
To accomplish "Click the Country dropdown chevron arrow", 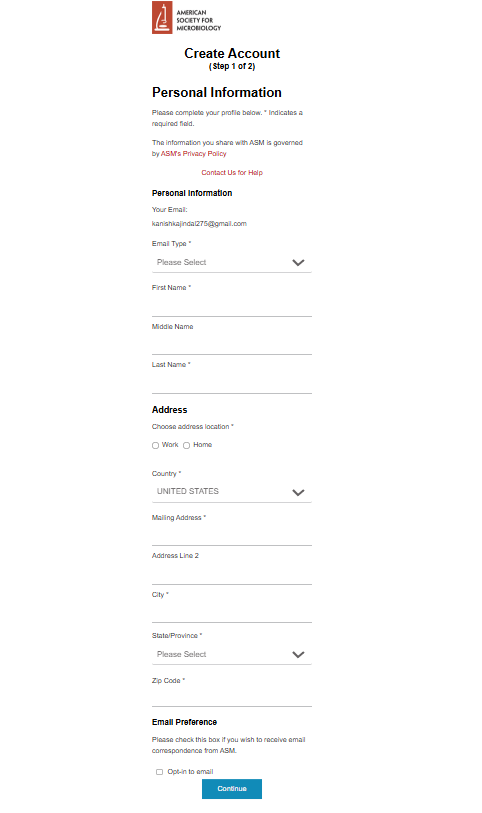I will click(298, 493).
